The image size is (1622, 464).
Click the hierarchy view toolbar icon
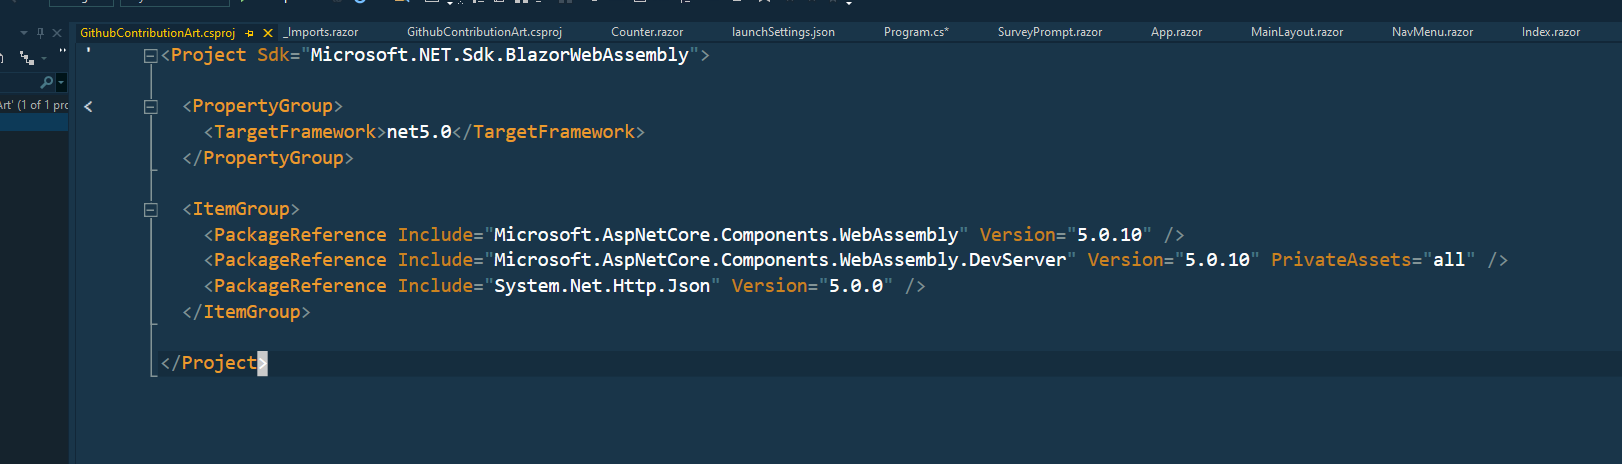[27, 58]
